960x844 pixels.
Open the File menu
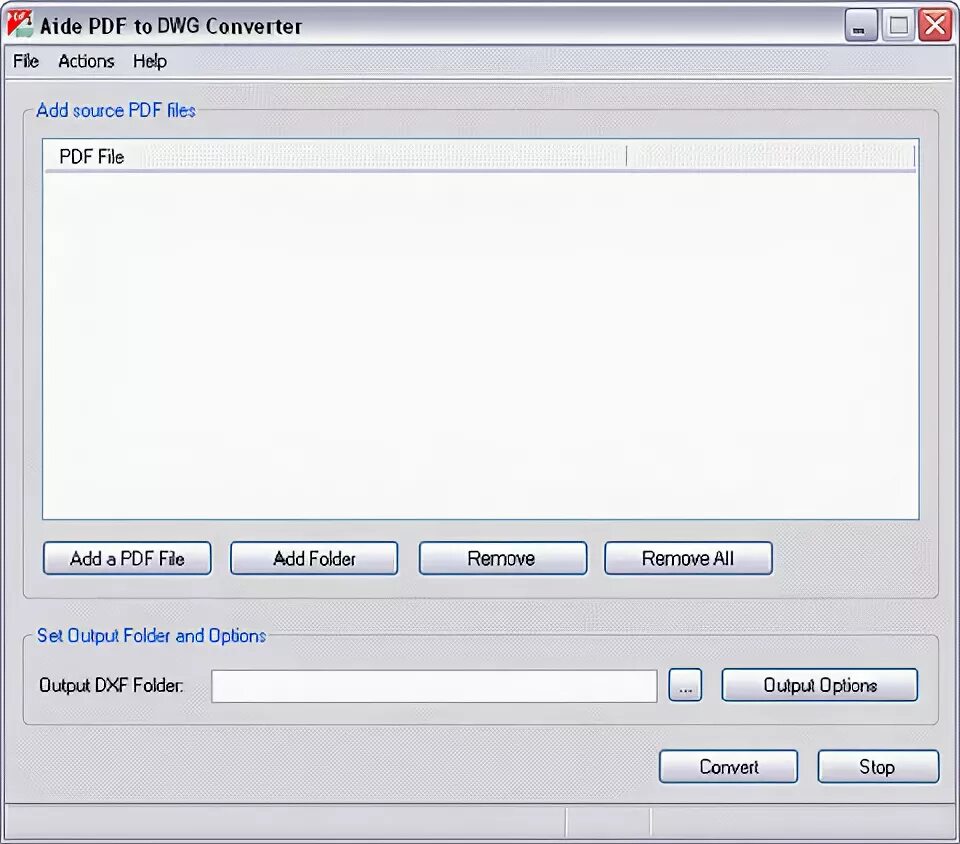(26, 61)
